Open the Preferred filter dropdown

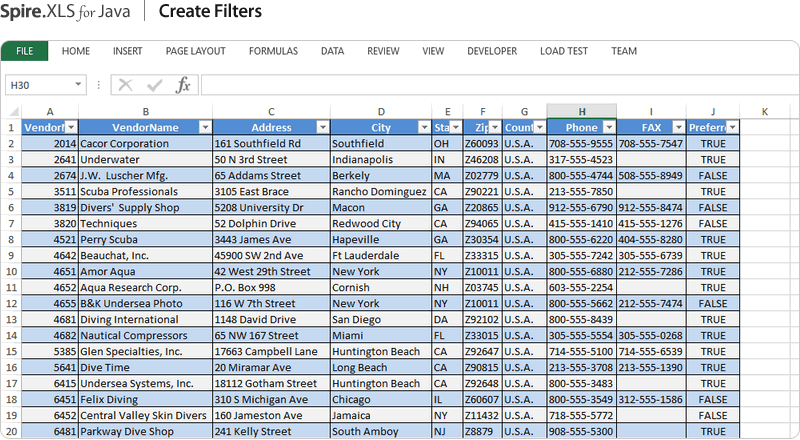[733, 127]
